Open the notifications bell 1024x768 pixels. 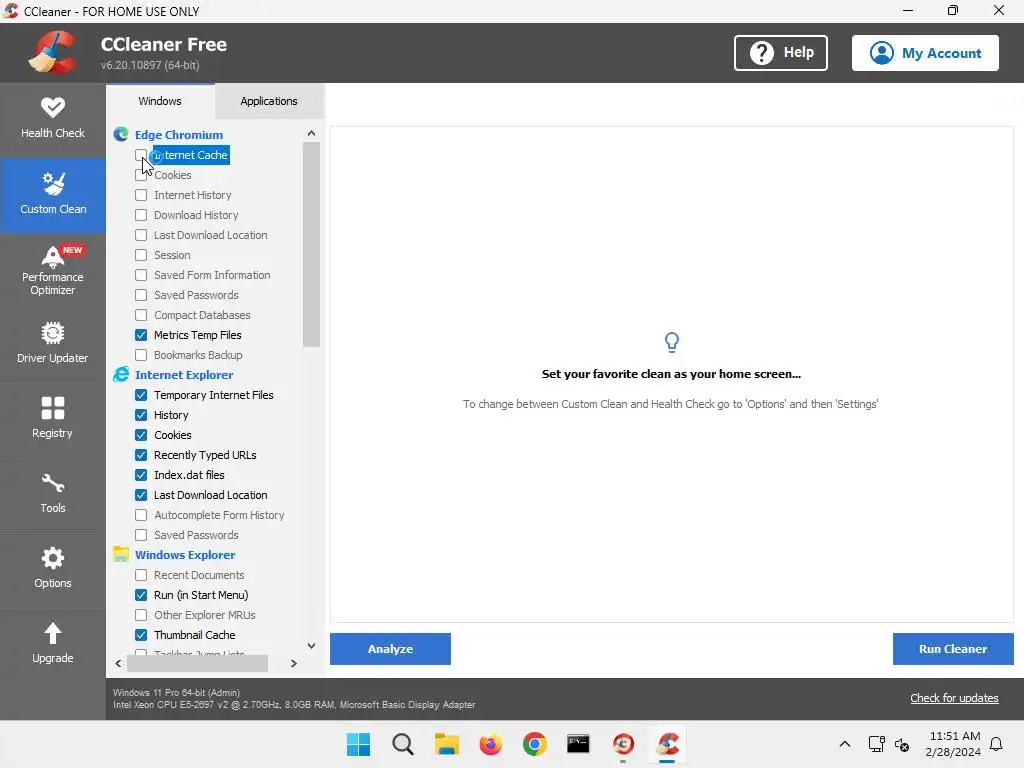[996, 744]
